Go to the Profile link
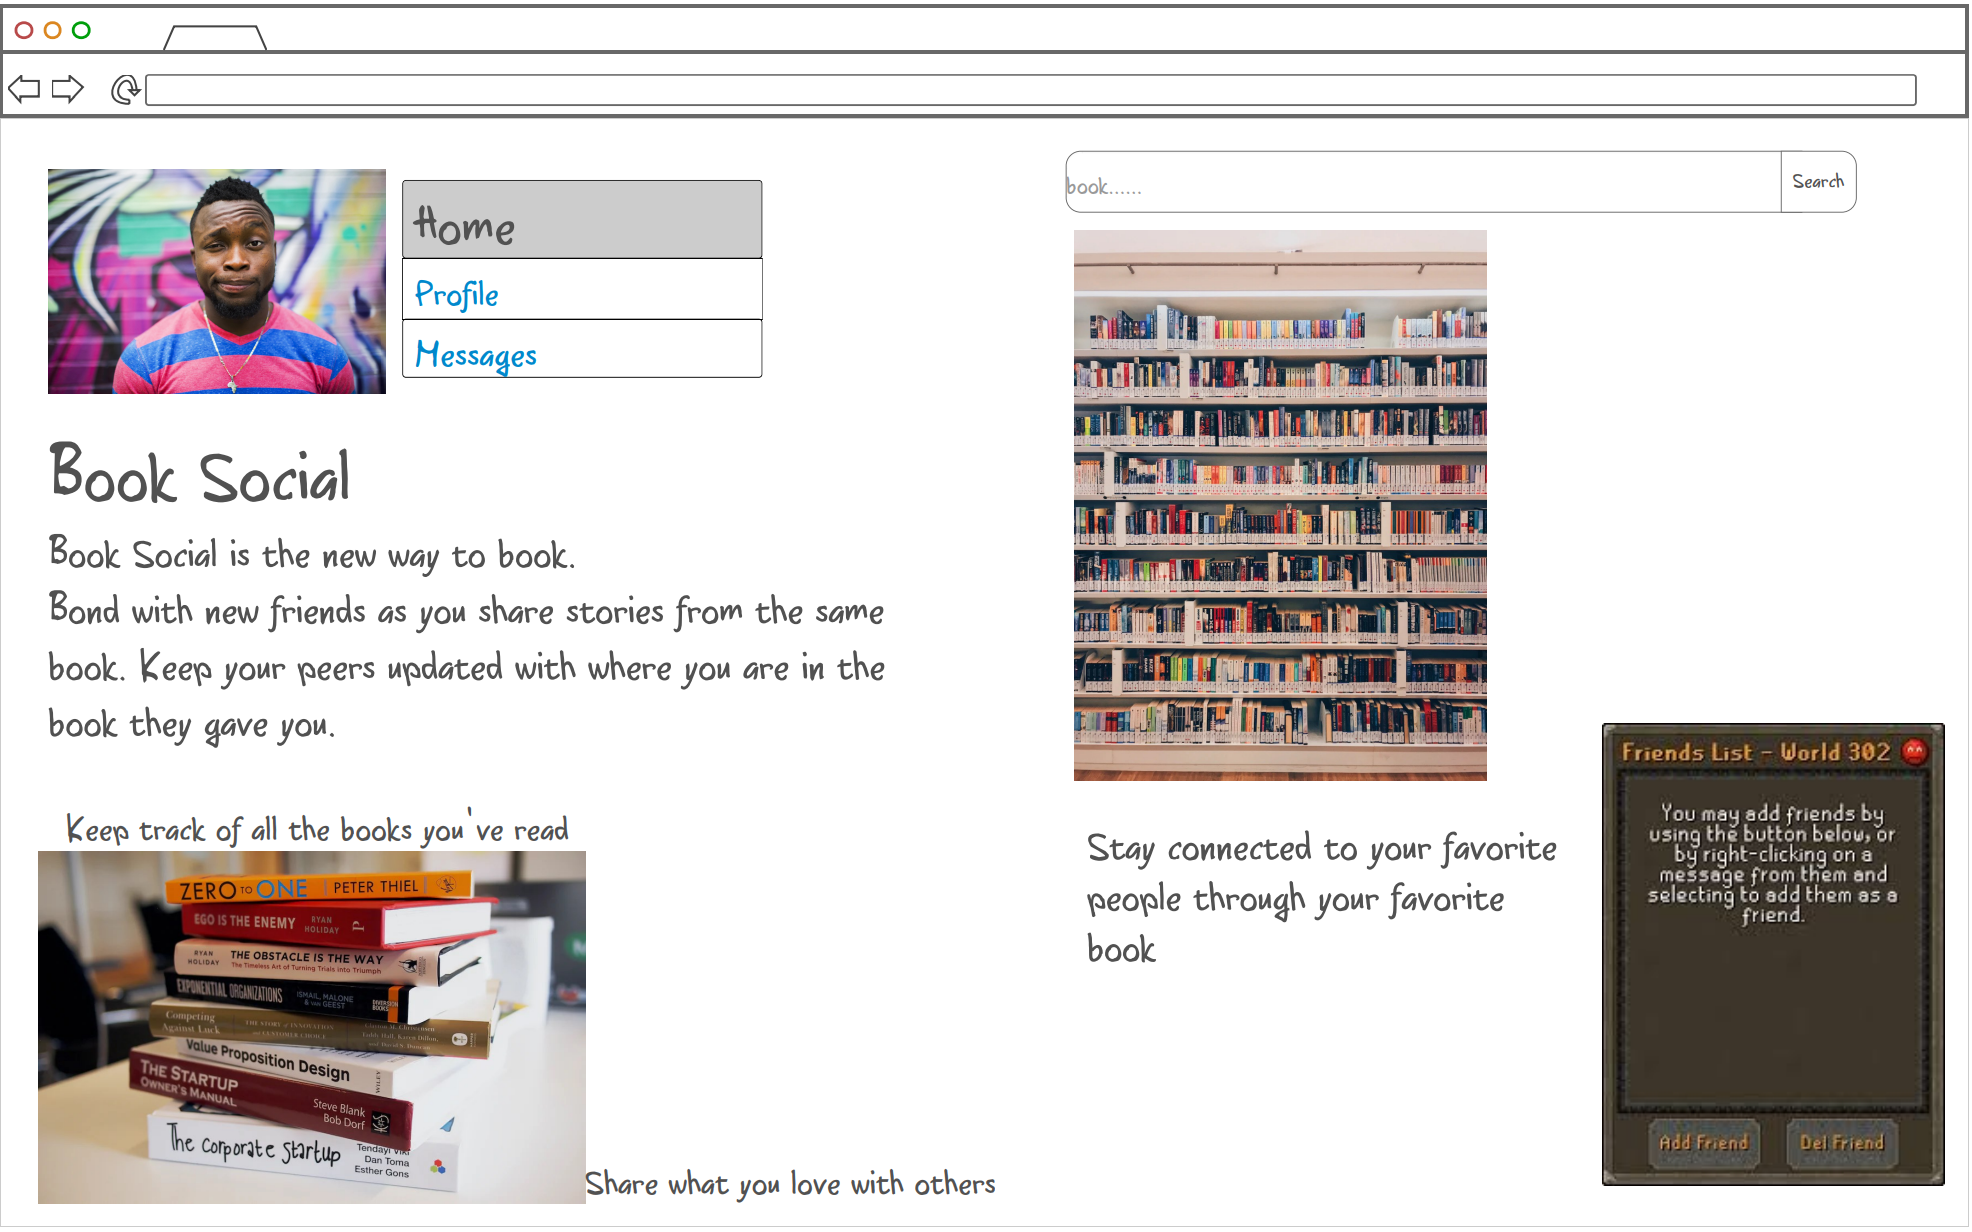The height and width of the screenshot is (1232, 1972). (x=582, y=290)
